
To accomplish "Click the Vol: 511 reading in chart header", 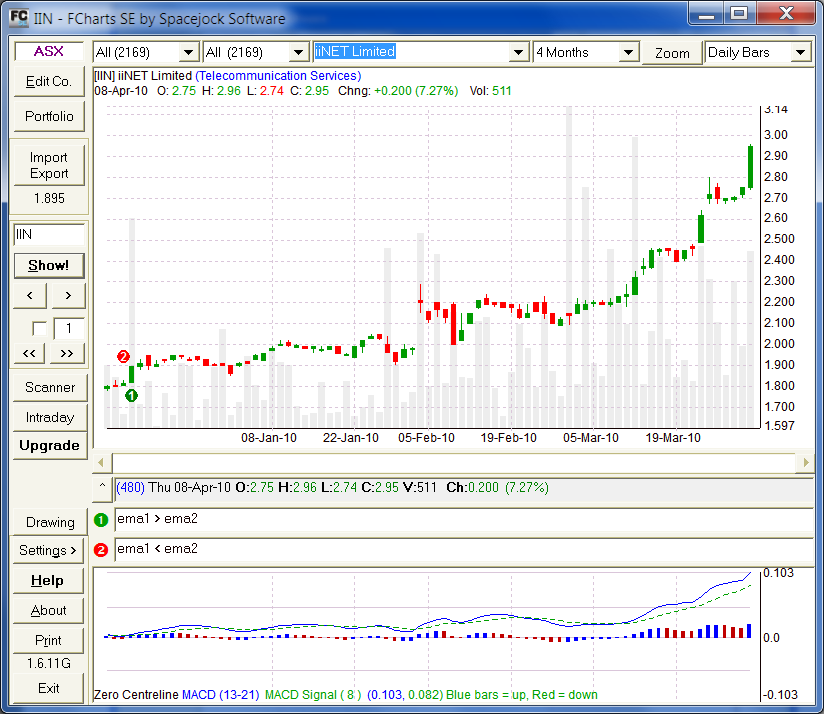I will (x=490, y=91).
